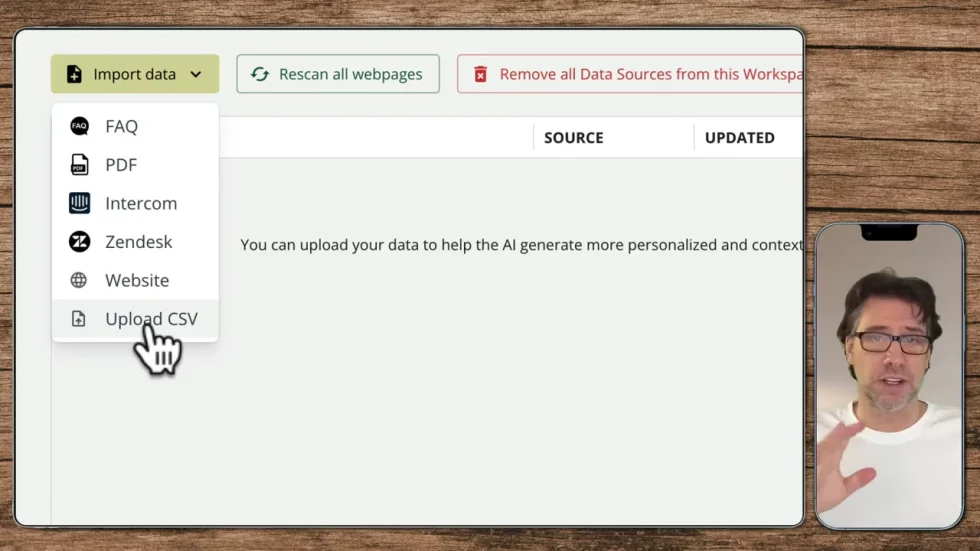Click the Website globe icon

tap(79, 280)
